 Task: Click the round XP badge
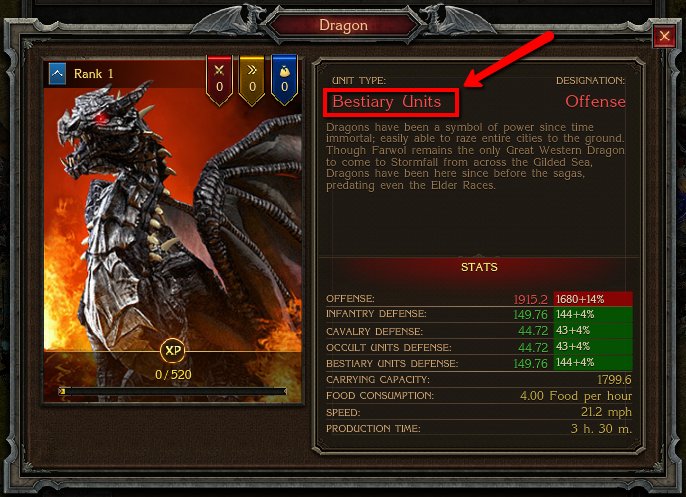[173, 350]
